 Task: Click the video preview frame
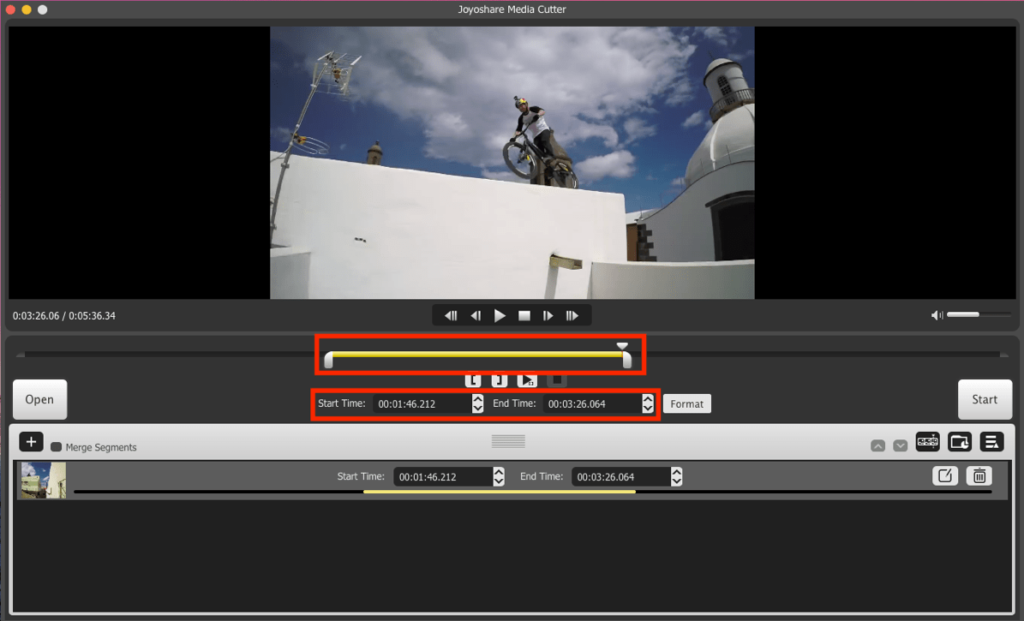[x=512, y=163]
